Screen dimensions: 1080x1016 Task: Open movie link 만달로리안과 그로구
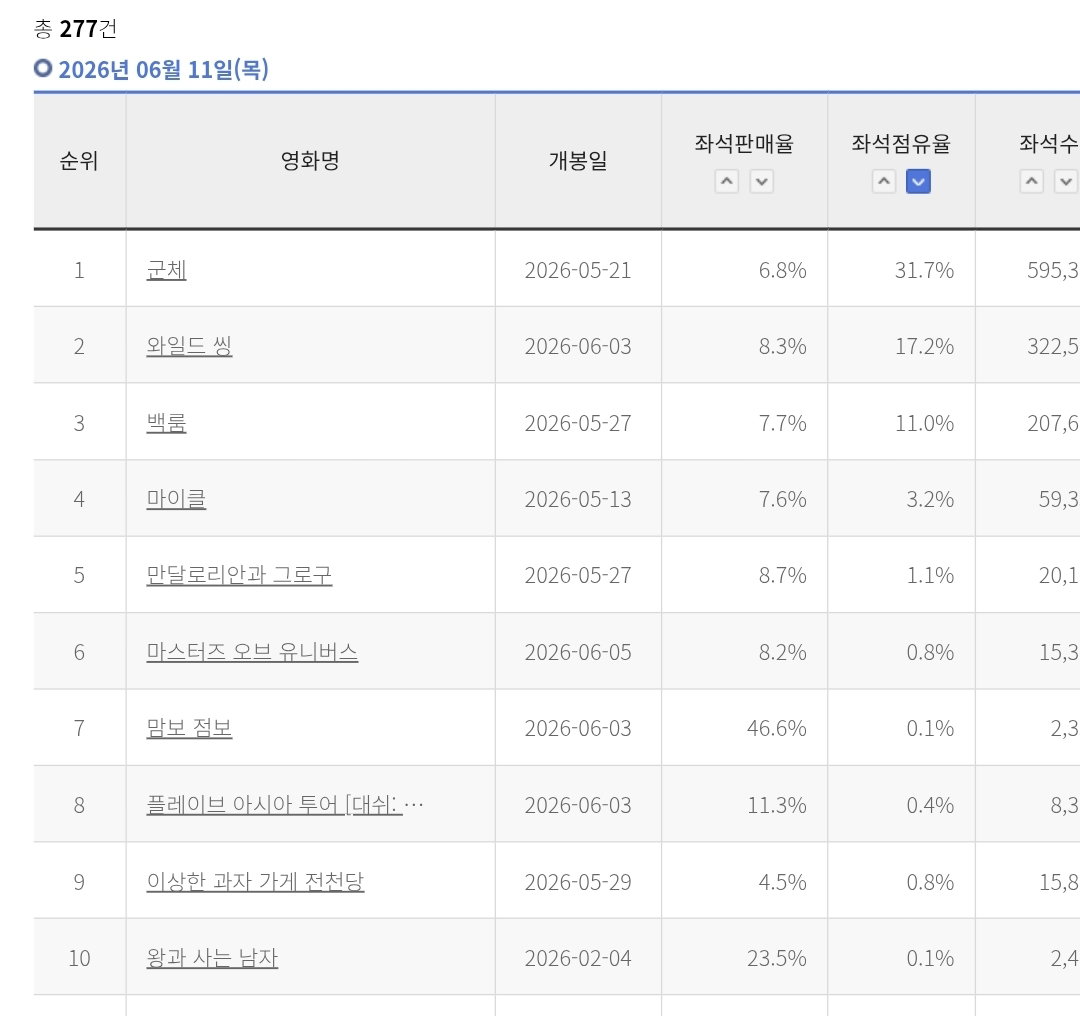pos(239,575)
